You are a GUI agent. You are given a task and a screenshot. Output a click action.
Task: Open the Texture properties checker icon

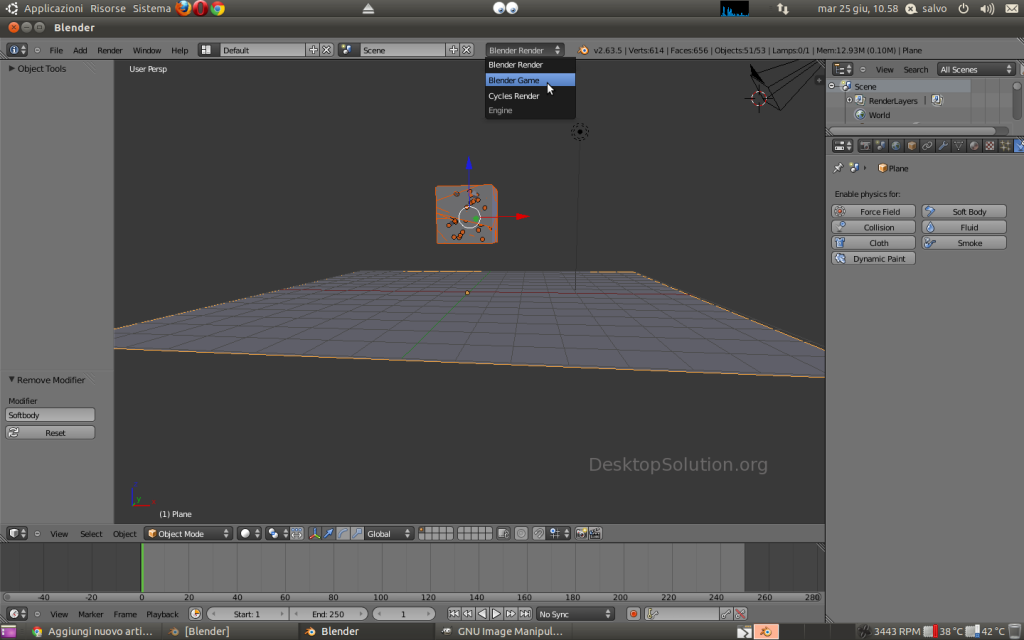coord(990,146)
